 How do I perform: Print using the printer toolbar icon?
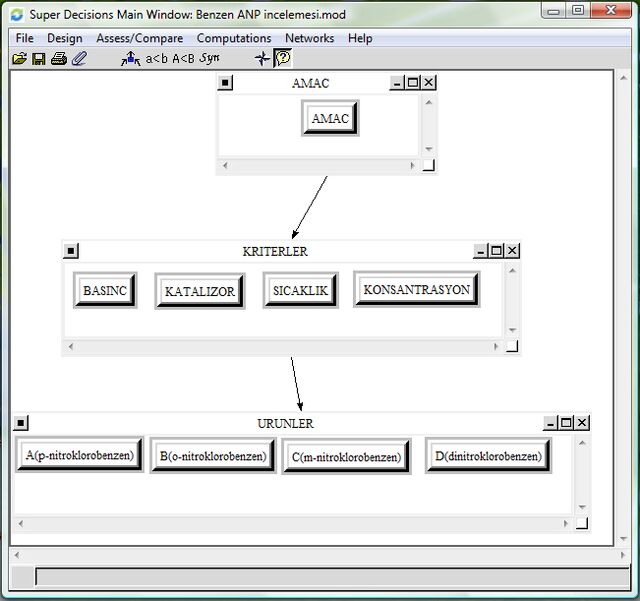point(59,59)
